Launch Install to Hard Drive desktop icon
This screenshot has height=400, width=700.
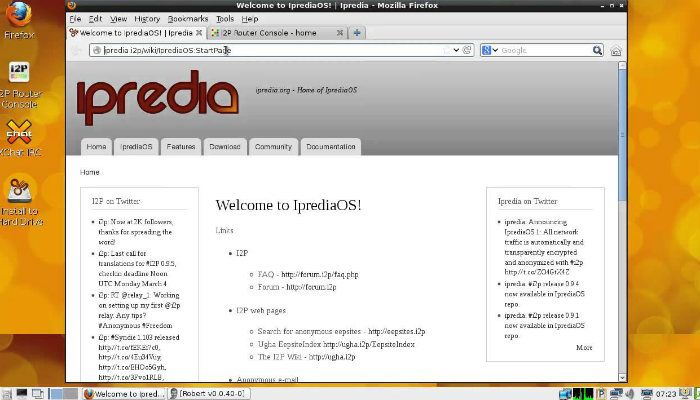19,202
